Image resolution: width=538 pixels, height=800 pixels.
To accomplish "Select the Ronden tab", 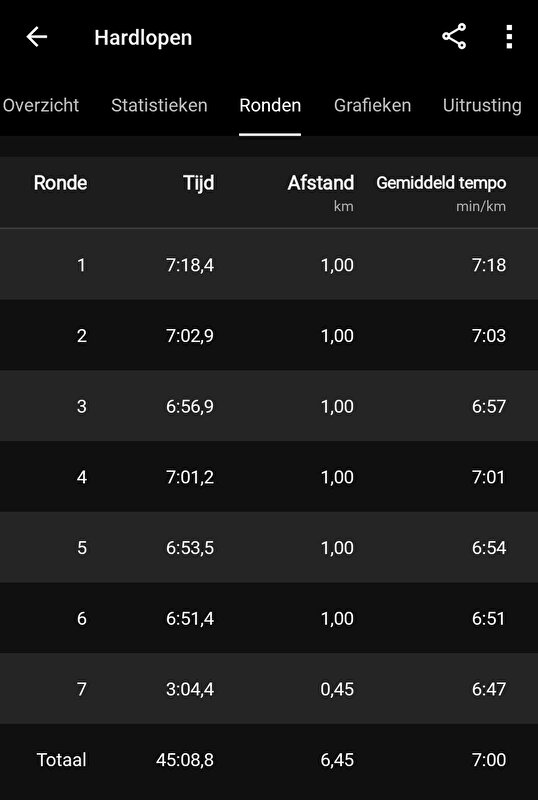I will coord(270,106).
